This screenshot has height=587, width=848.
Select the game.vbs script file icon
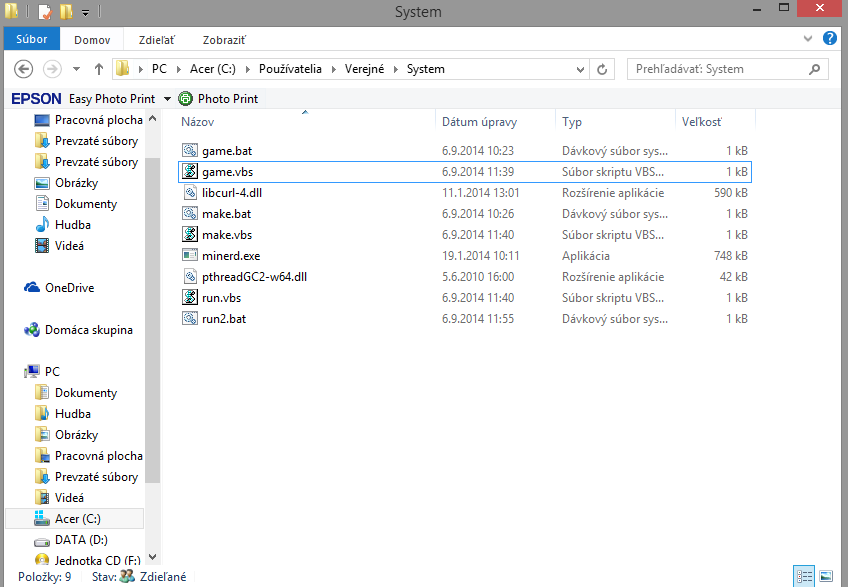(190, 172)
